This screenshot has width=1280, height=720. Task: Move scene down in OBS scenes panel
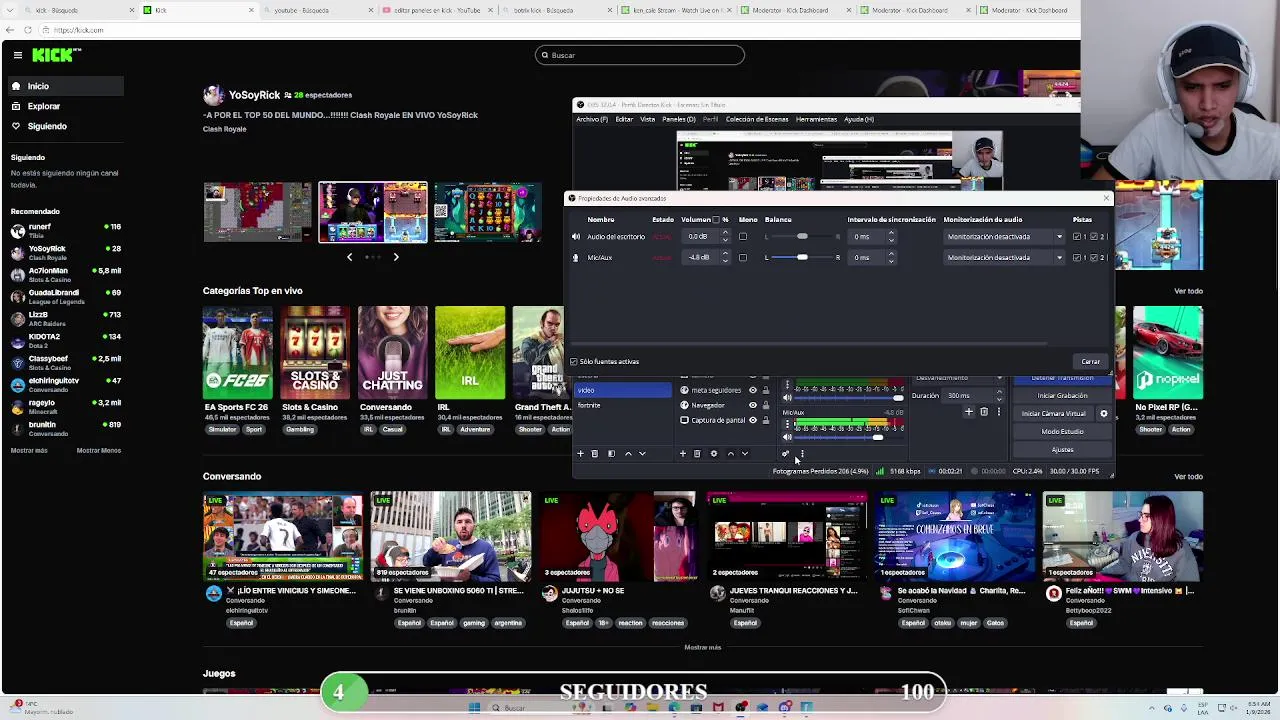642,454
